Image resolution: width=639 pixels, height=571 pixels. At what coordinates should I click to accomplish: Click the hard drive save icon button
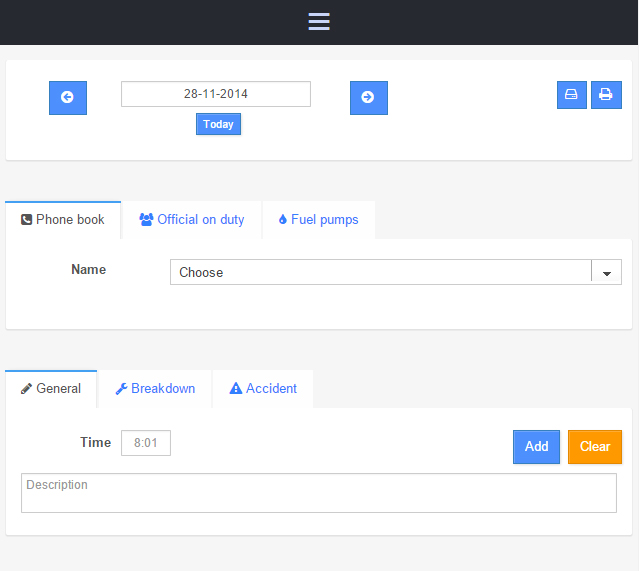(571, 95)
